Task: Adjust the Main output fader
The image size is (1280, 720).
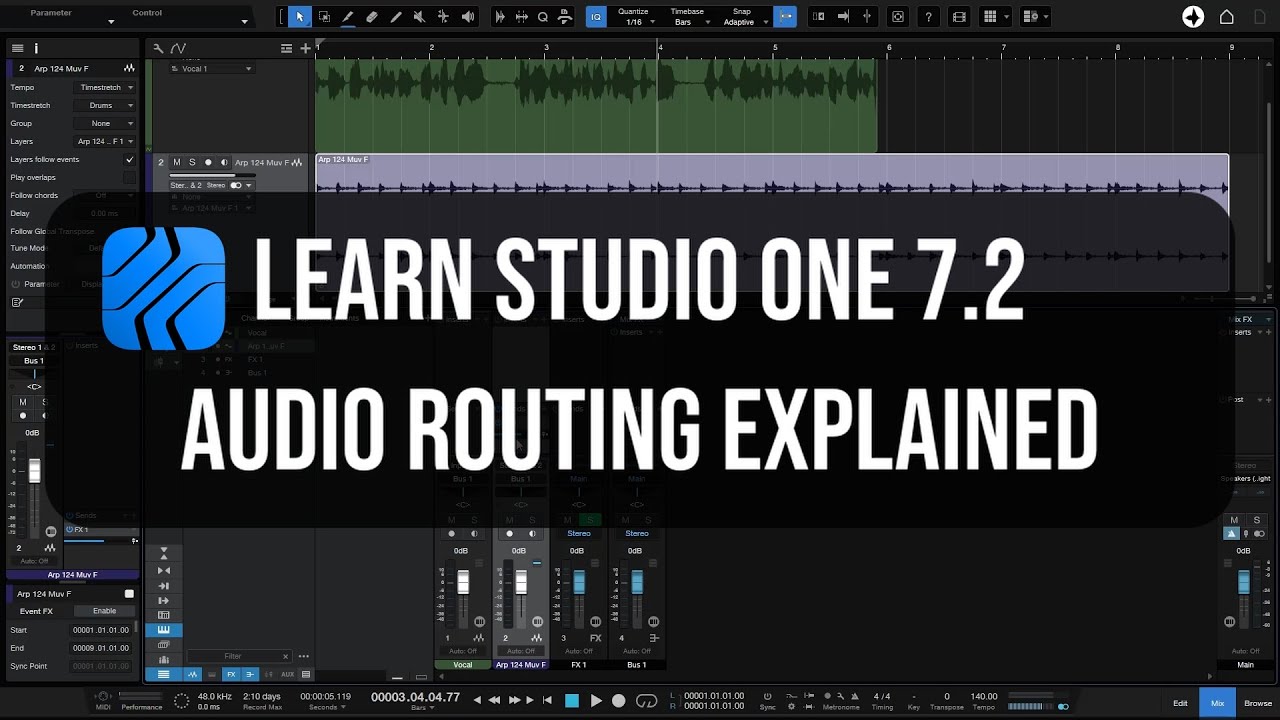Action: [1244, 582]
